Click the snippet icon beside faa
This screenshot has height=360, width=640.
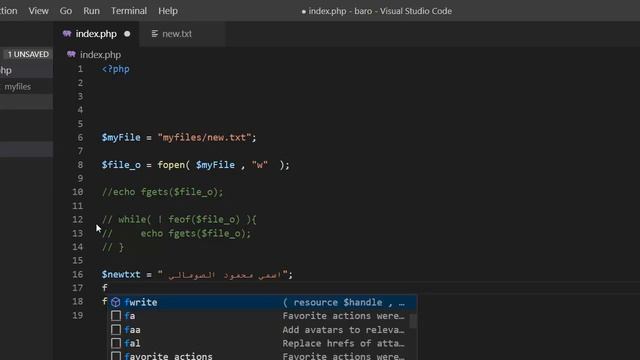click(x=116, y=330)
